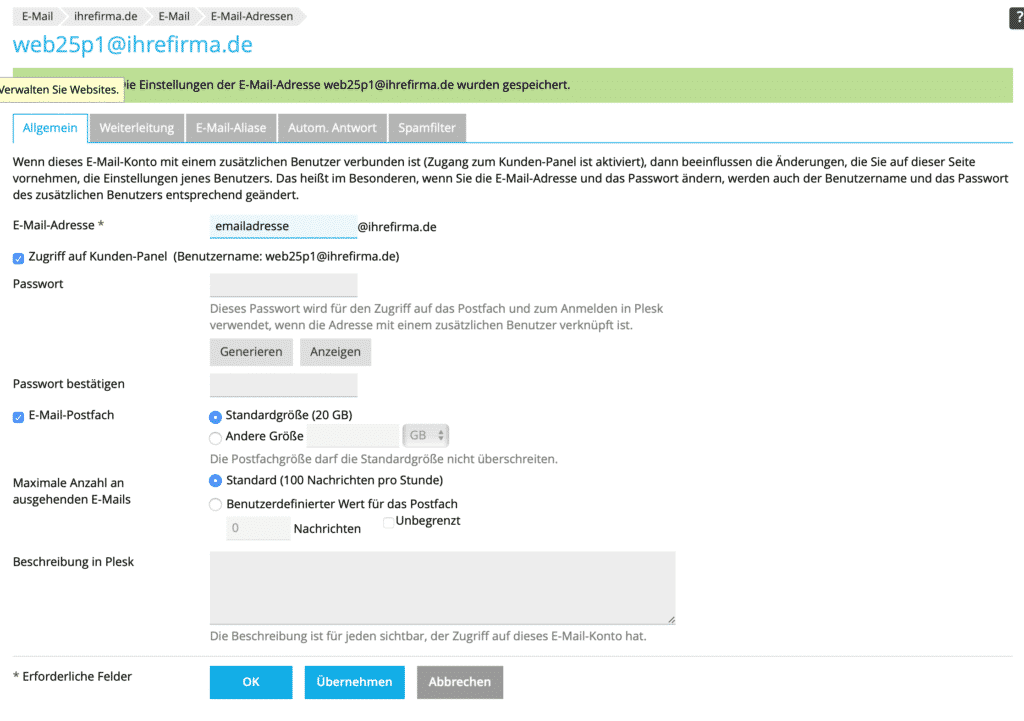Go to the Autom. Antwort tab
Screen dimensions: 1024x721
tap(332, 128)
